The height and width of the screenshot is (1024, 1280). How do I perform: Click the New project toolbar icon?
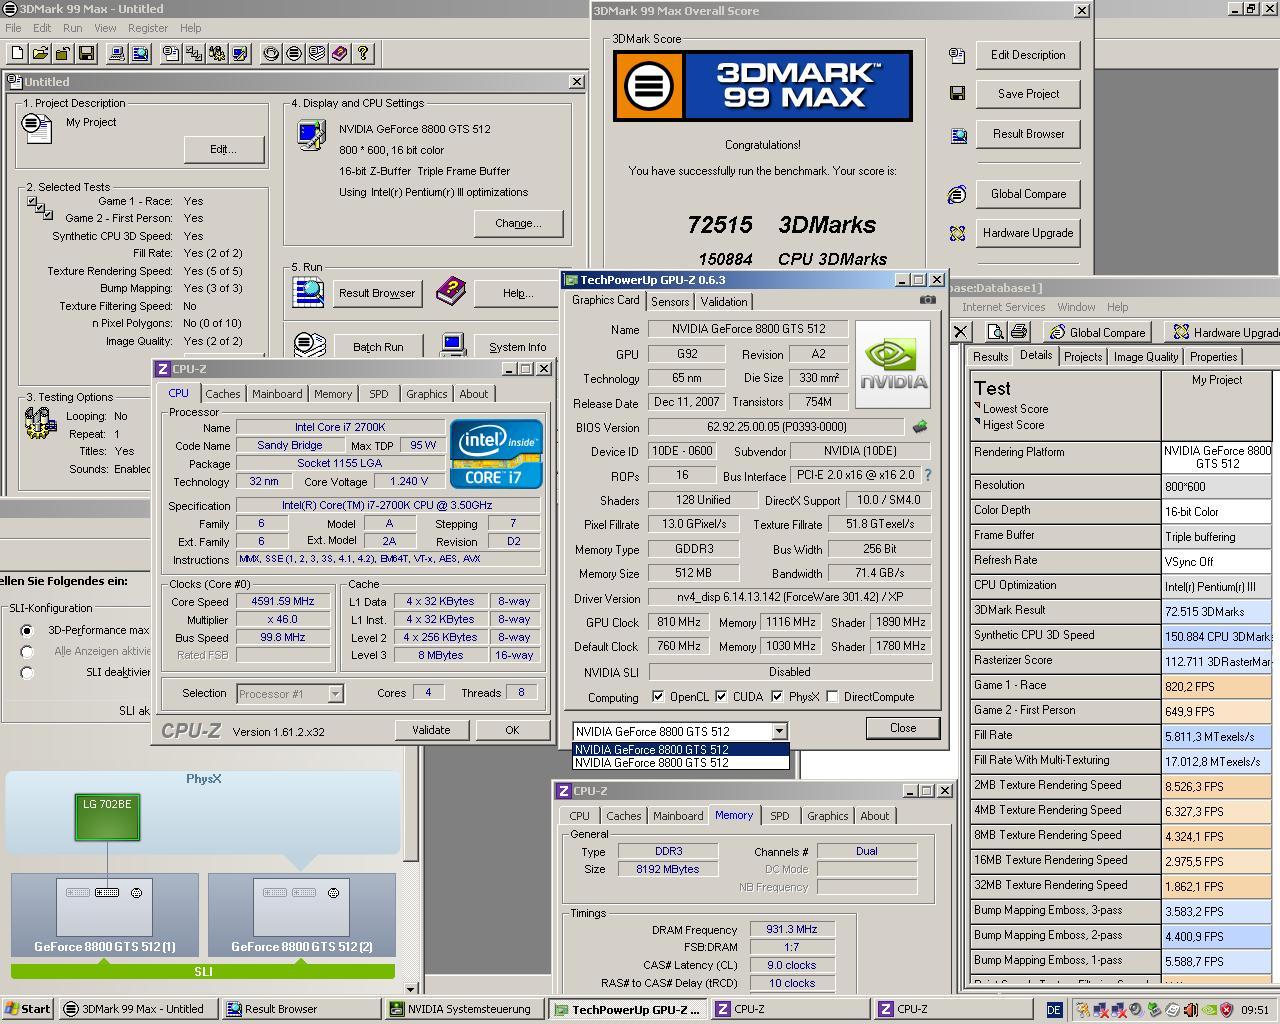click(17, 53)
